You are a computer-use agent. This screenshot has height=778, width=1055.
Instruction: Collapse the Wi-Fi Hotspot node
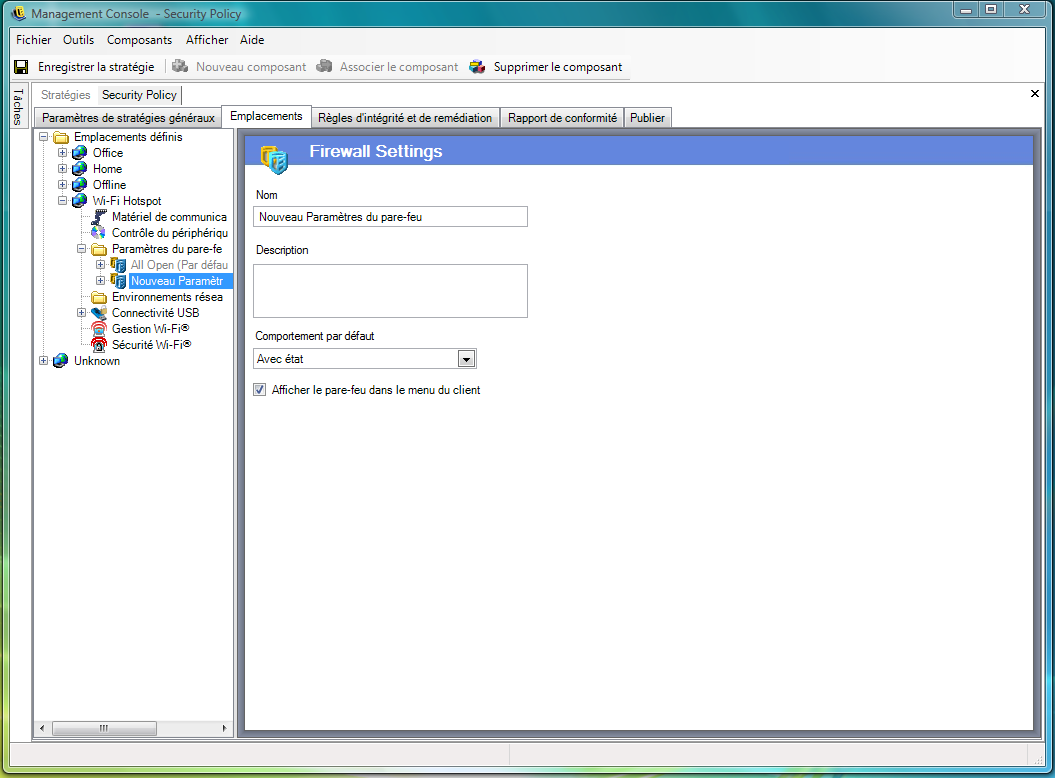[x=63, y=201]
